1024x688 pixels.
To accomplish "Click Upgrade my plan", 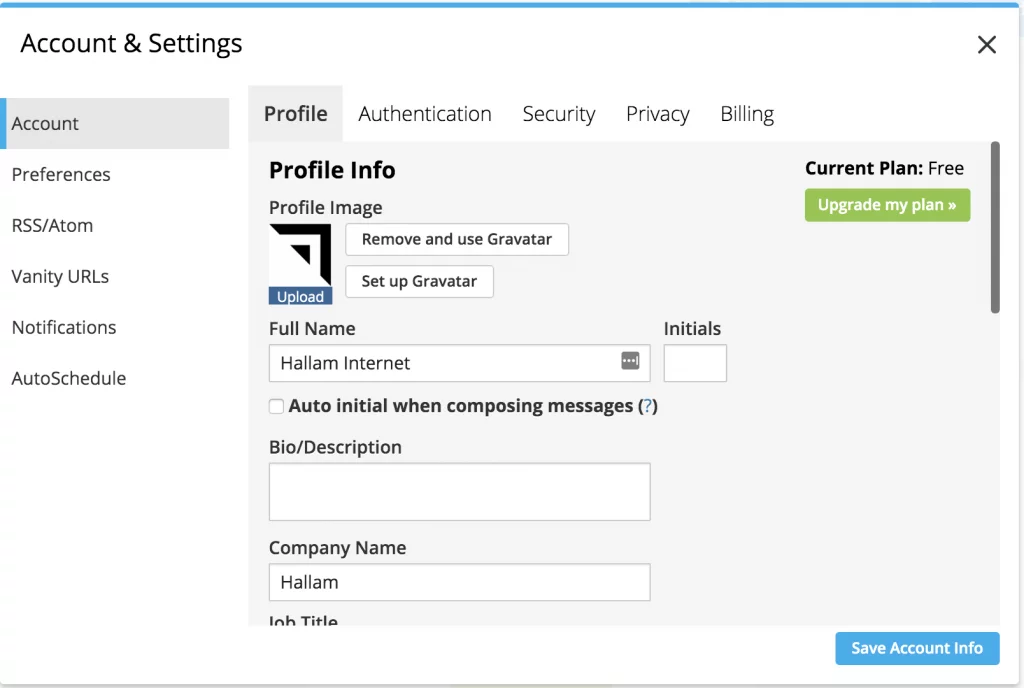I will 886,204.
